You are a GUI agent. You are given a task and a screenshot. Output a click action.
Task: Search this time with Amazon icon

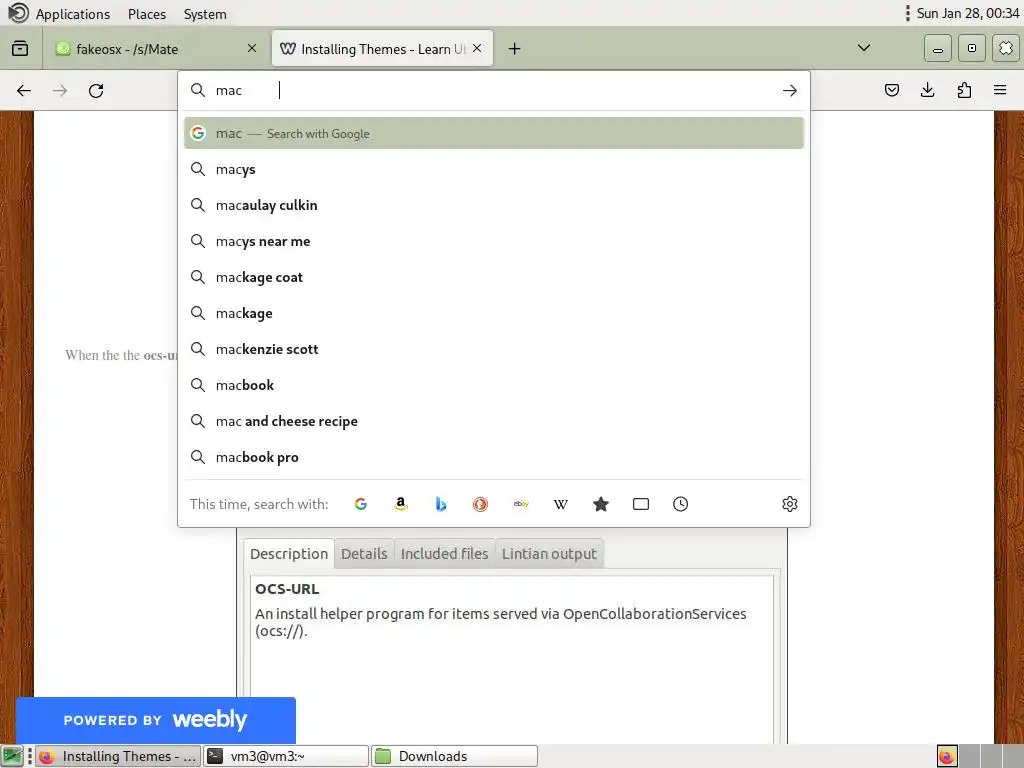click(x=401, y=504)
